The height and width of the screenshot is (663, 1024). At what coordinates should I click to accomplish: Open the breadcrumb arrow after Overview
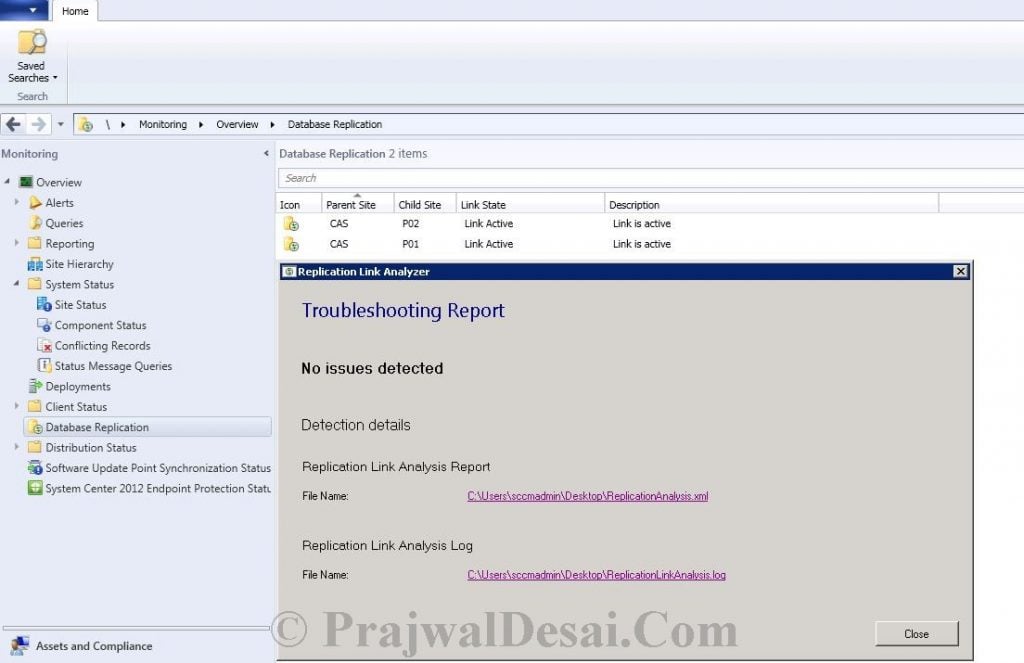point(272,124)
